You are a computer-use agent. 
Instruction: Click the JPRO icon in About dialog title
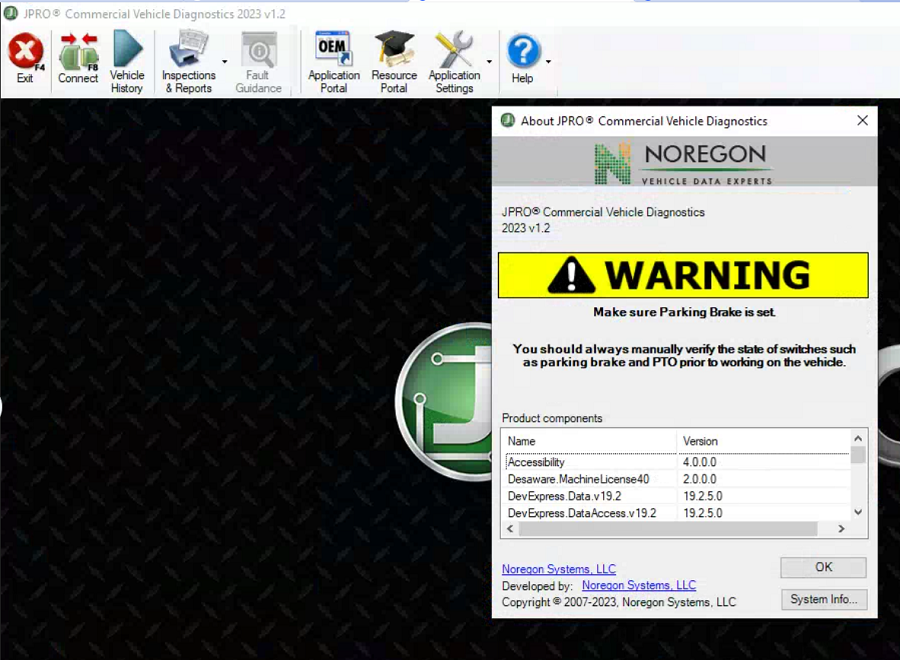click(x=507, y=121)
